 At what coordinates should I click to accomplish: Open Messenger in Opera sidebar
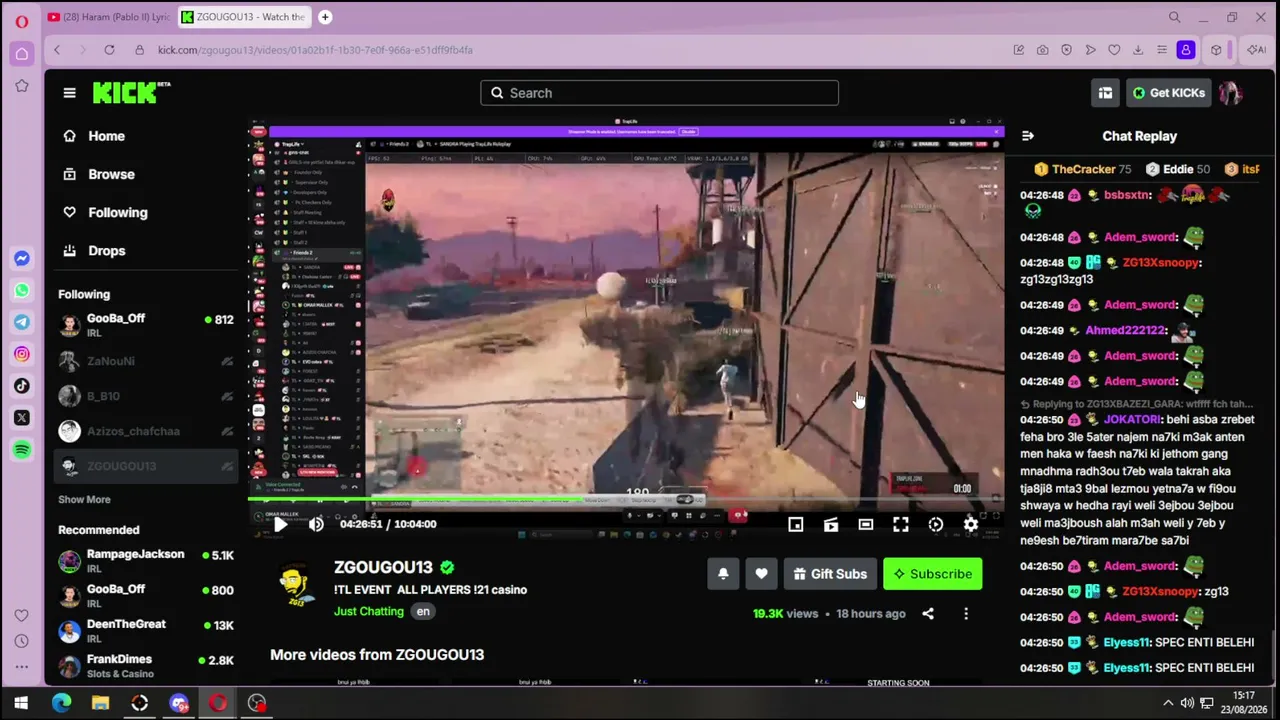(x=21, y=259)
